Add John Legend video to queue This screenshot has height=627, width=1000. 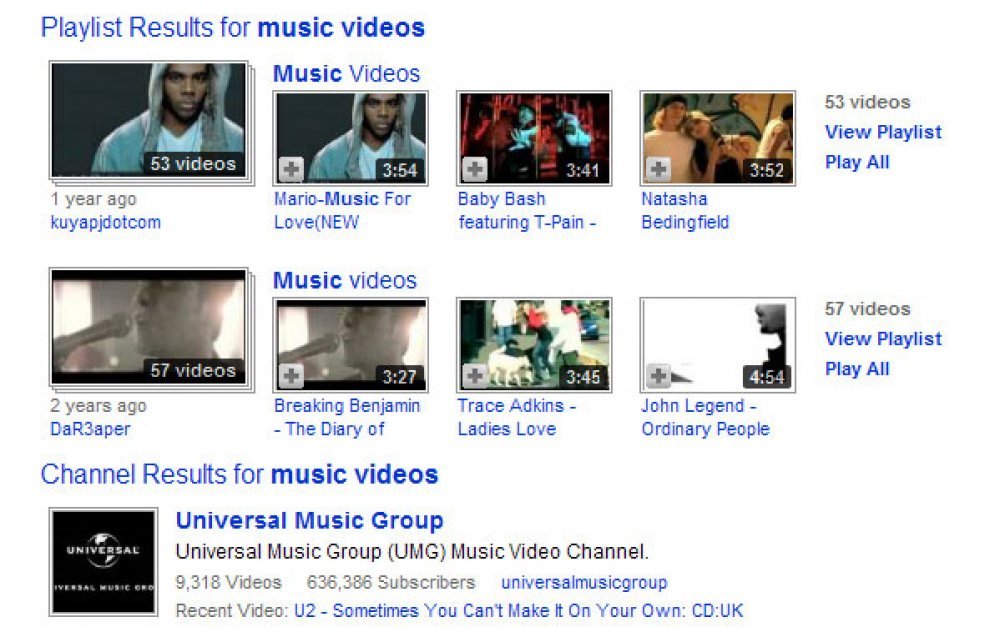658,376
